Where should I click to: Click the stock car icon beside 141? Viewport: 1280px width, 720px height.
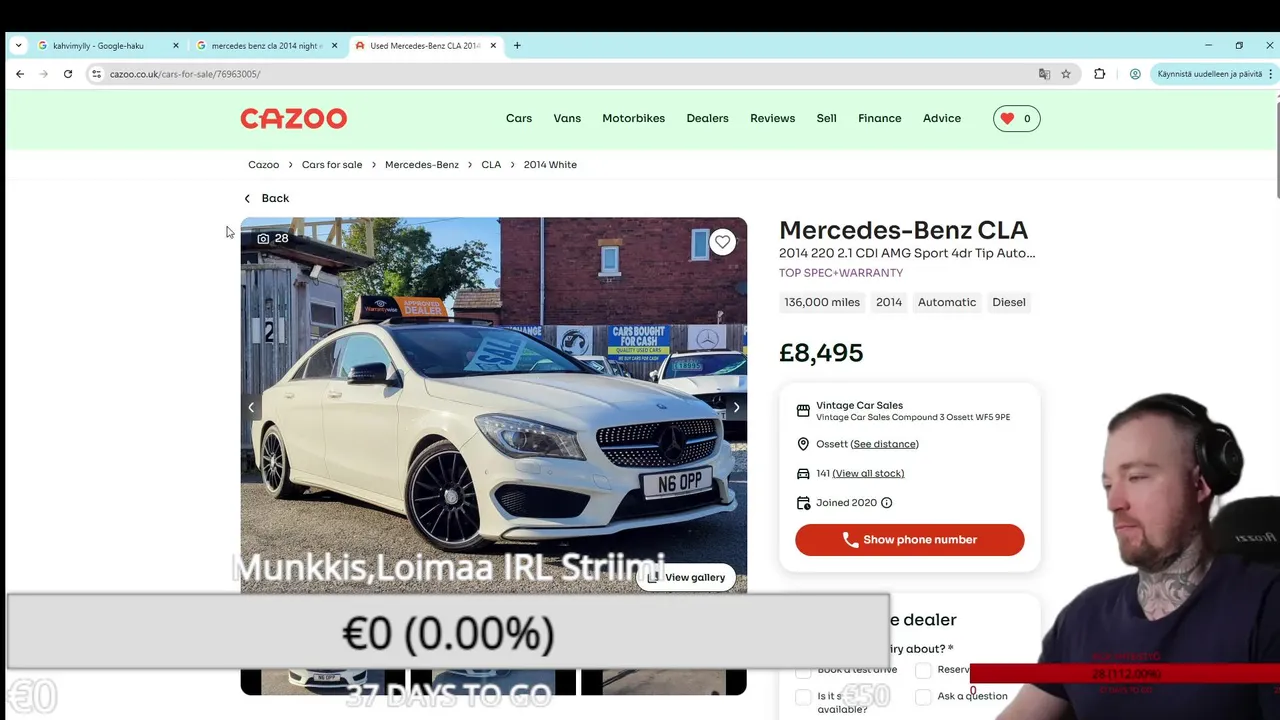tap(803, 473)
